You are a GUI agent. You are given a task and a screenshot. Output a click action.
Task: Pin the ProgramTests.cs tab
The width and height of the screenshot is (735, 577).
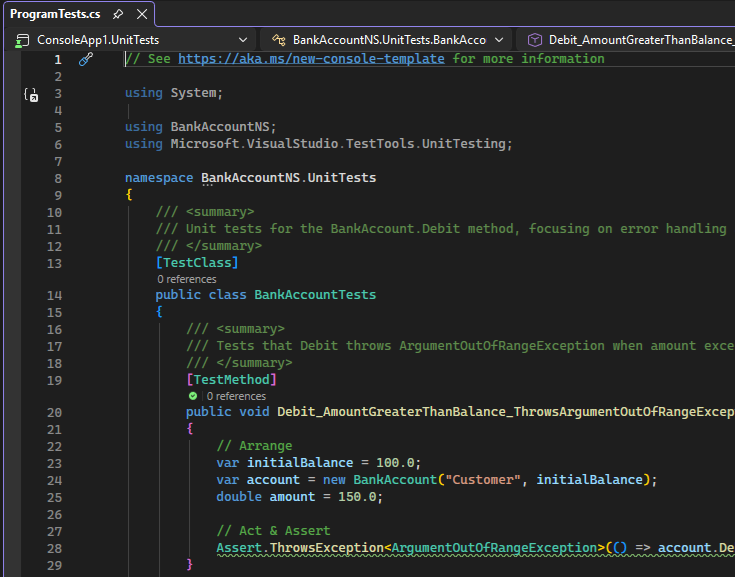tap(118, 14)
